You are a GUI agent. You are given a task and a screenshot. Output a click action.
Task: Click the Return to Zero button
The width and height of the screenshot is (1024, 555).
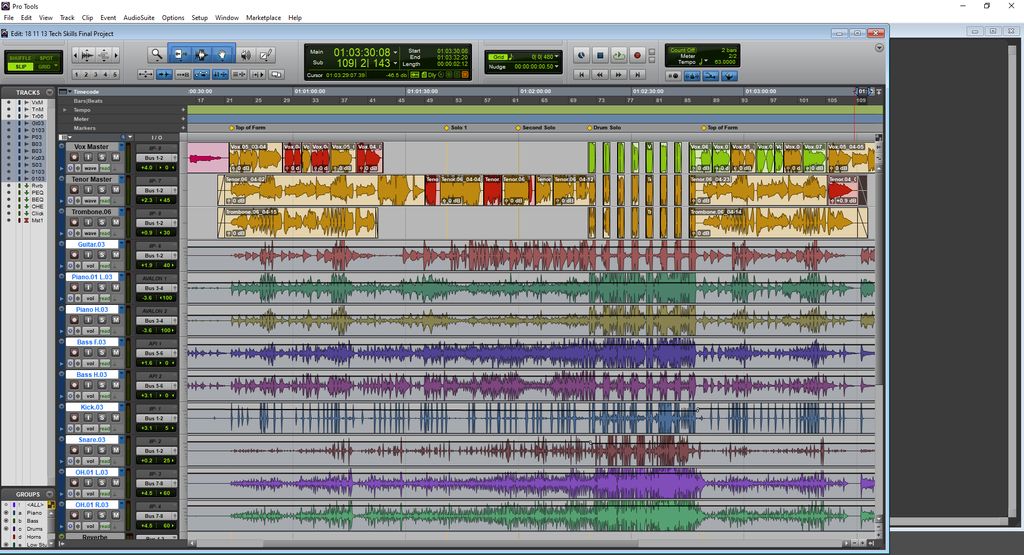[581, 75]
